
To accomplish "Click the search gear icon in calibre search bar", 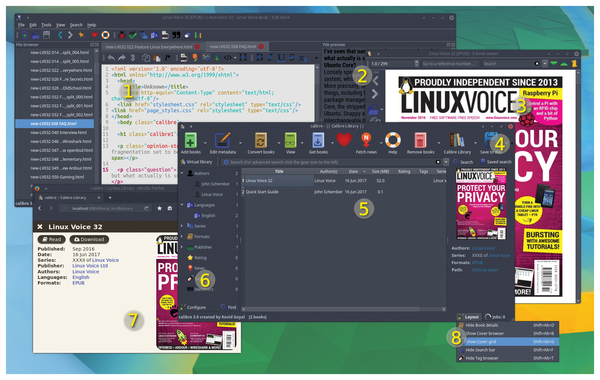I will (226, 162).
